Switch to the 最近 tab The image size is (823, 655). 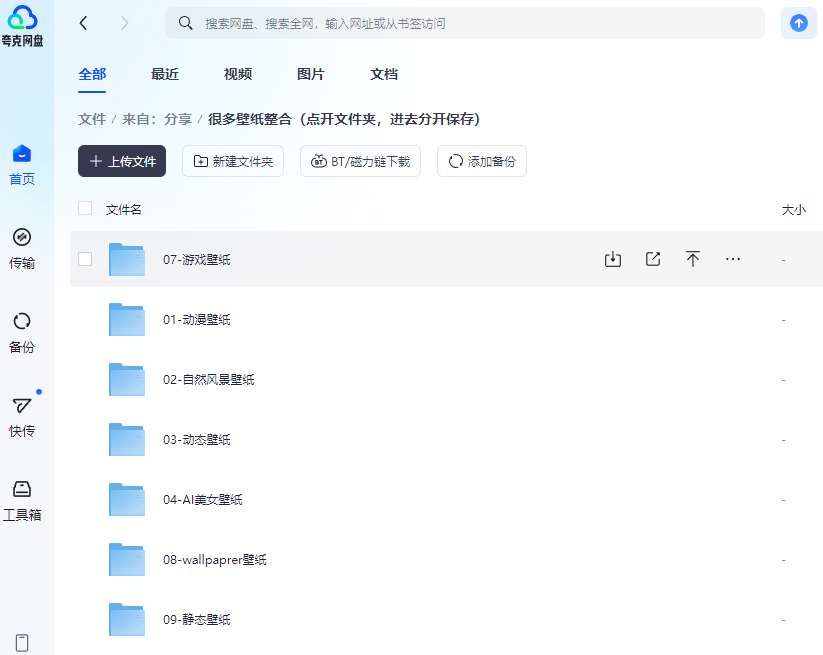(165, 75)
